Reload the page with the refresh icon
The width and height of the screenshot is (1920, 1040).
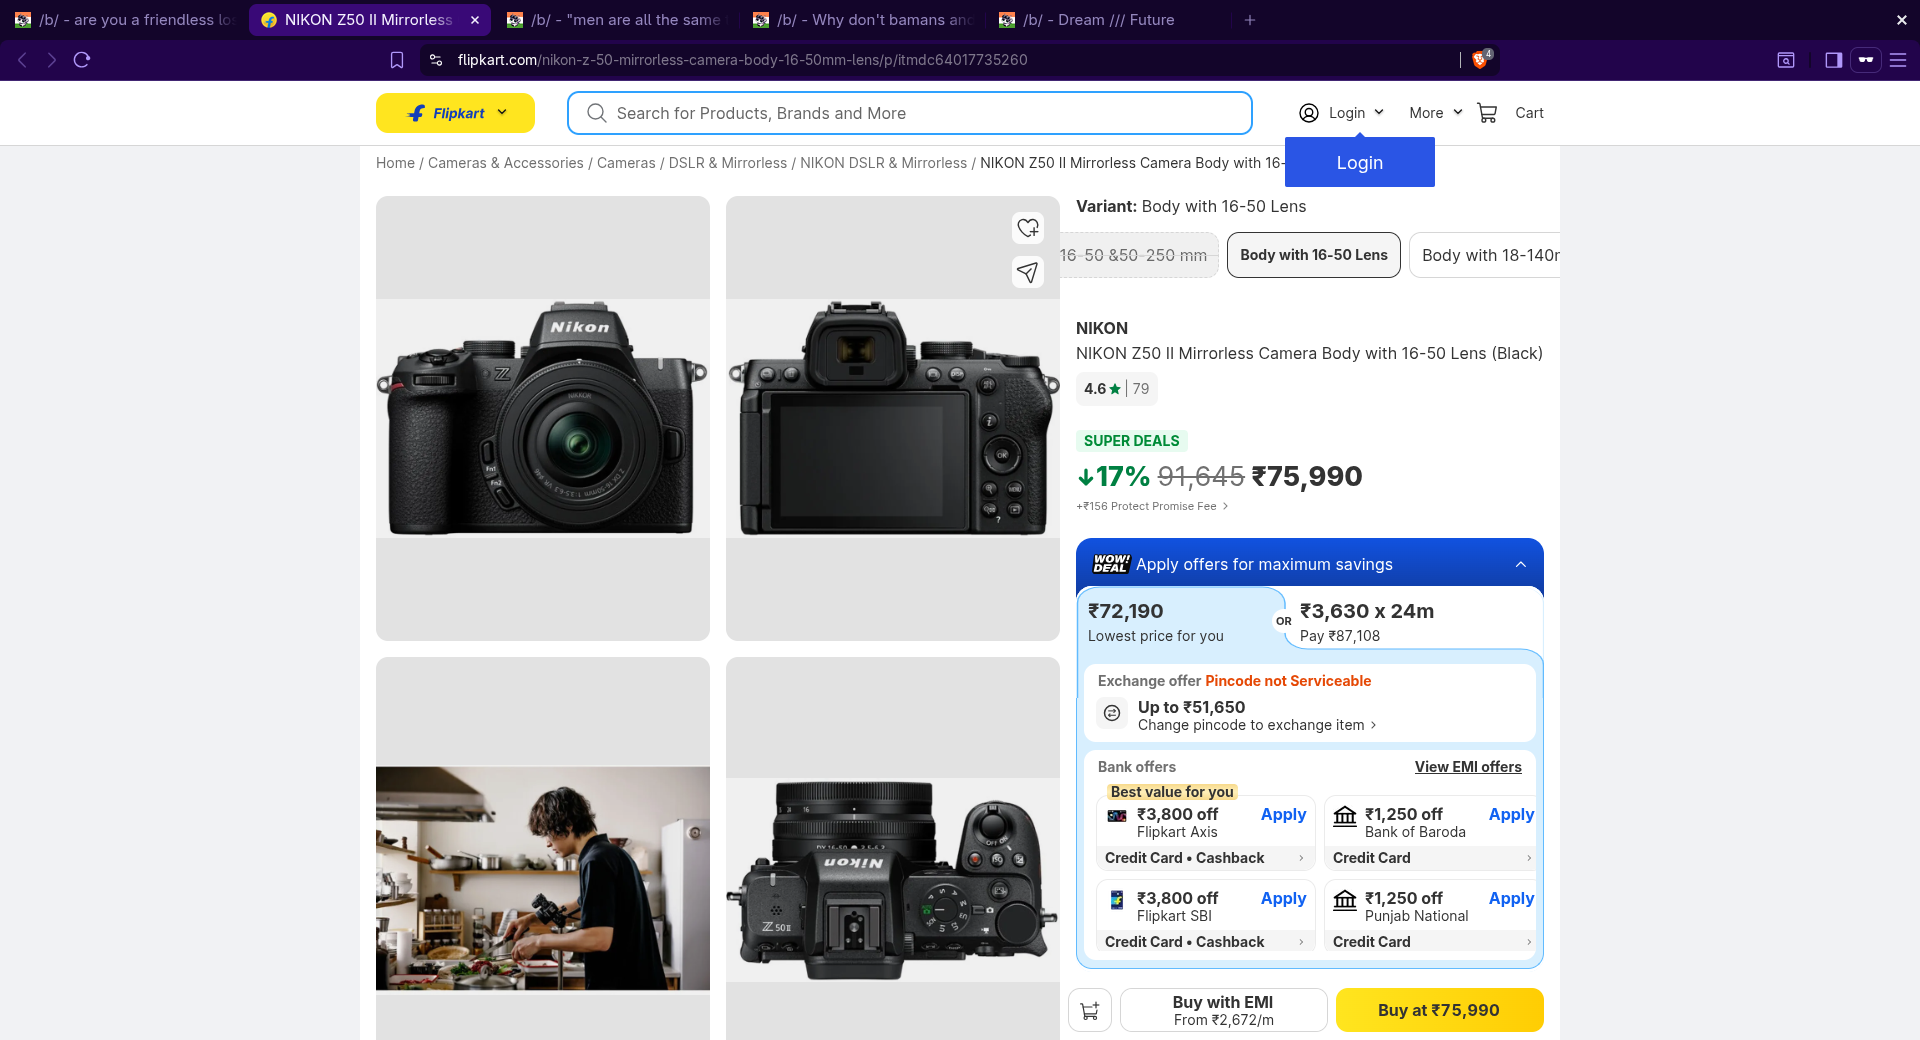tap(82, 60)
